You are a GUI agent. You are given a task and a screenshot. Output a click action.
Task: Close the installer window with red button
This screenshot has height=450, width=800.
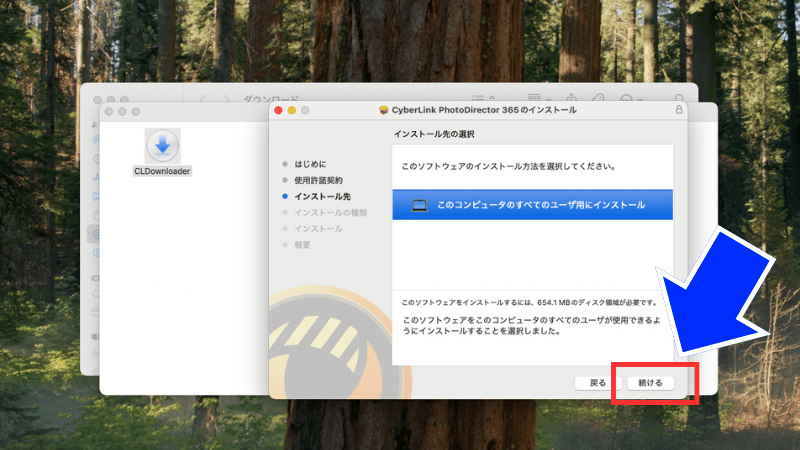(278, 110)
